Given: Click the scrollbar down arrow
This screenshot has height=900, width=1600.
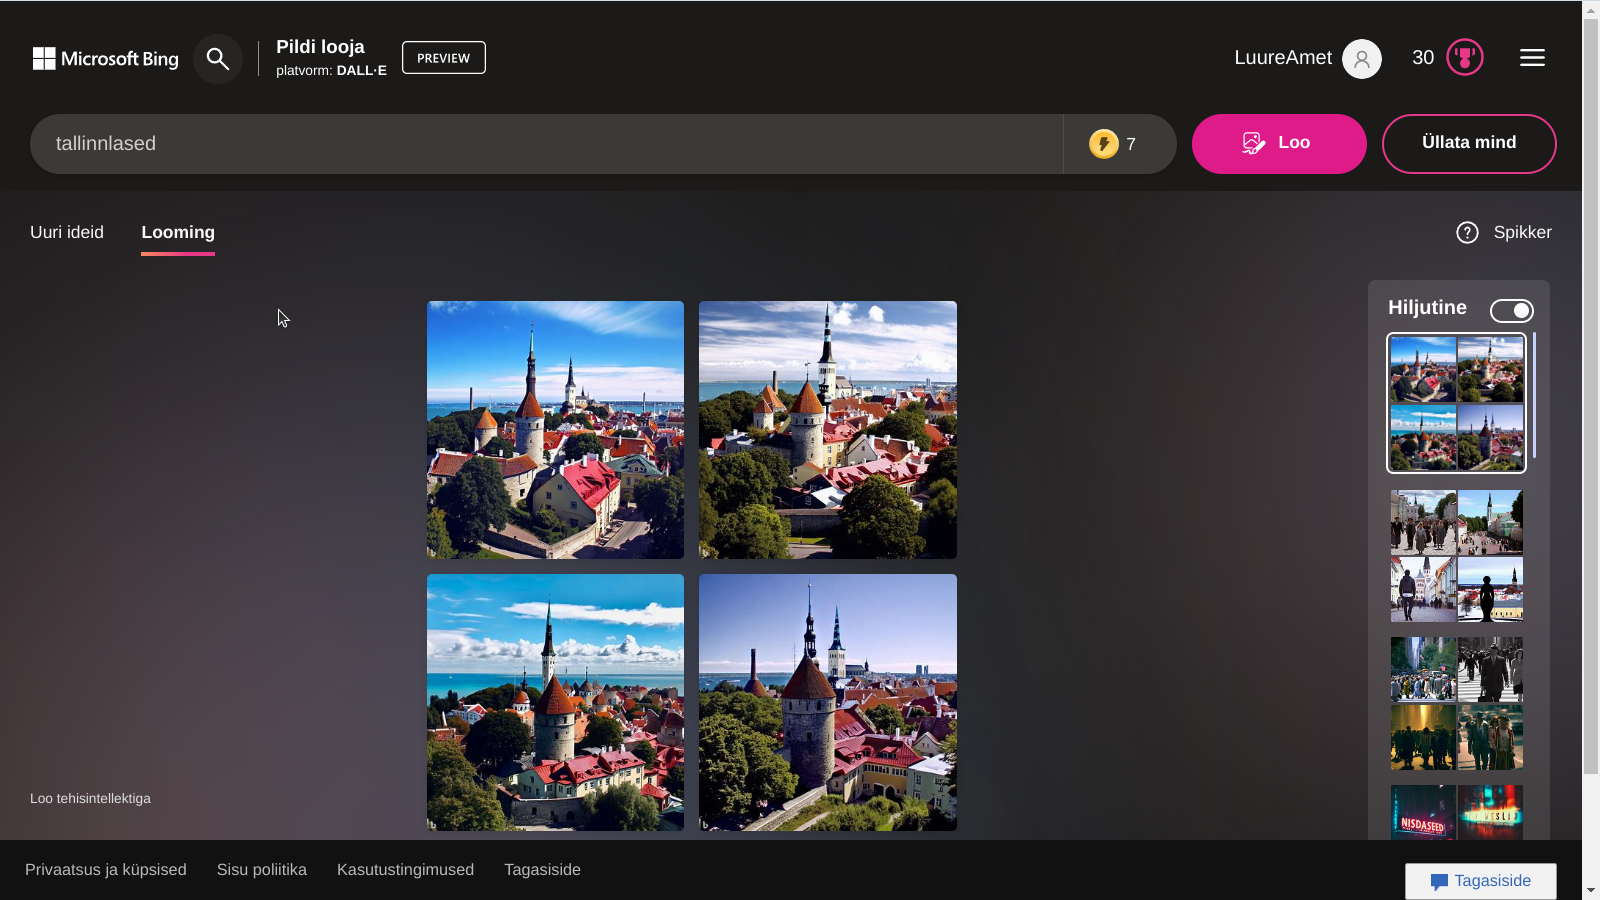Looking at the screenshot, I should (x=1591, y=890).
